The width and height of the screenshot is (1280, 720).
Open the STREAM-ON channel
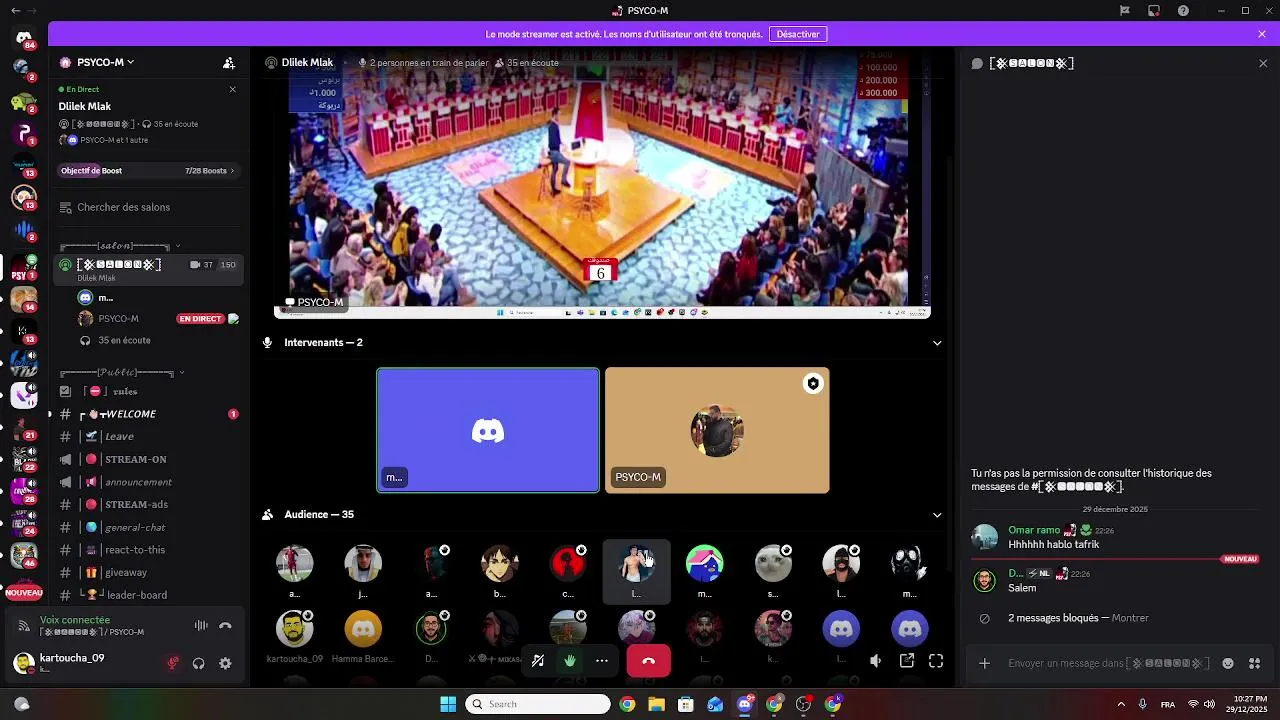(x=149, y=459)
